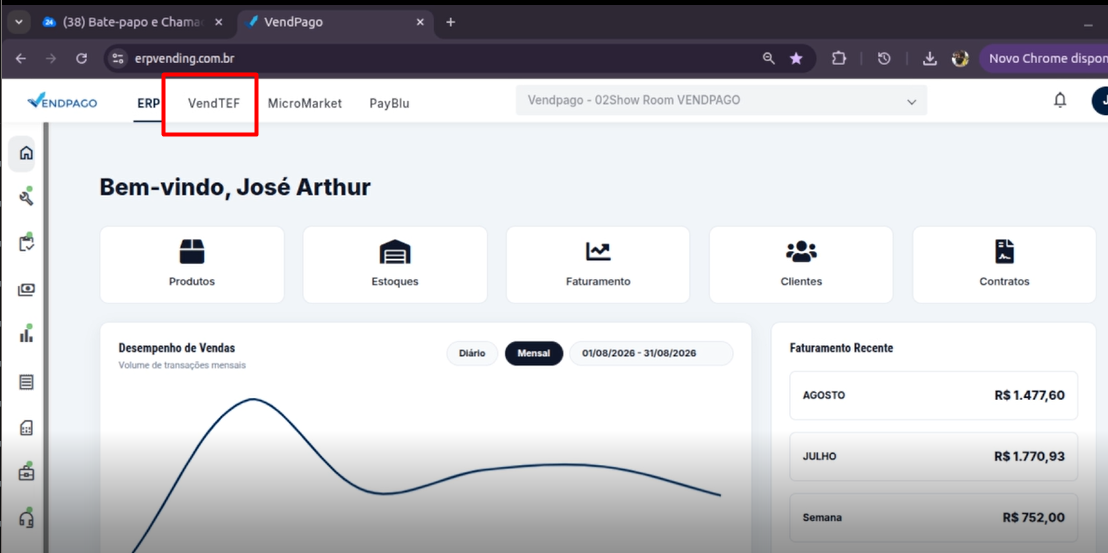1108x553 pixels.
Task: Select the Mensal chart view
Action: [x=534, y=353]
